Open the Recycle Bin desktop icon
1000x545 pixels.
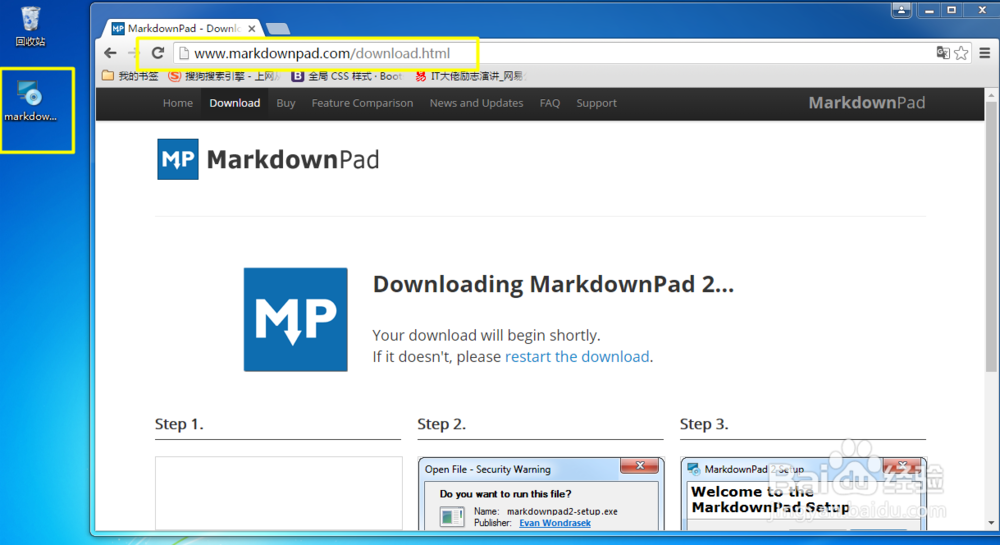30,25
